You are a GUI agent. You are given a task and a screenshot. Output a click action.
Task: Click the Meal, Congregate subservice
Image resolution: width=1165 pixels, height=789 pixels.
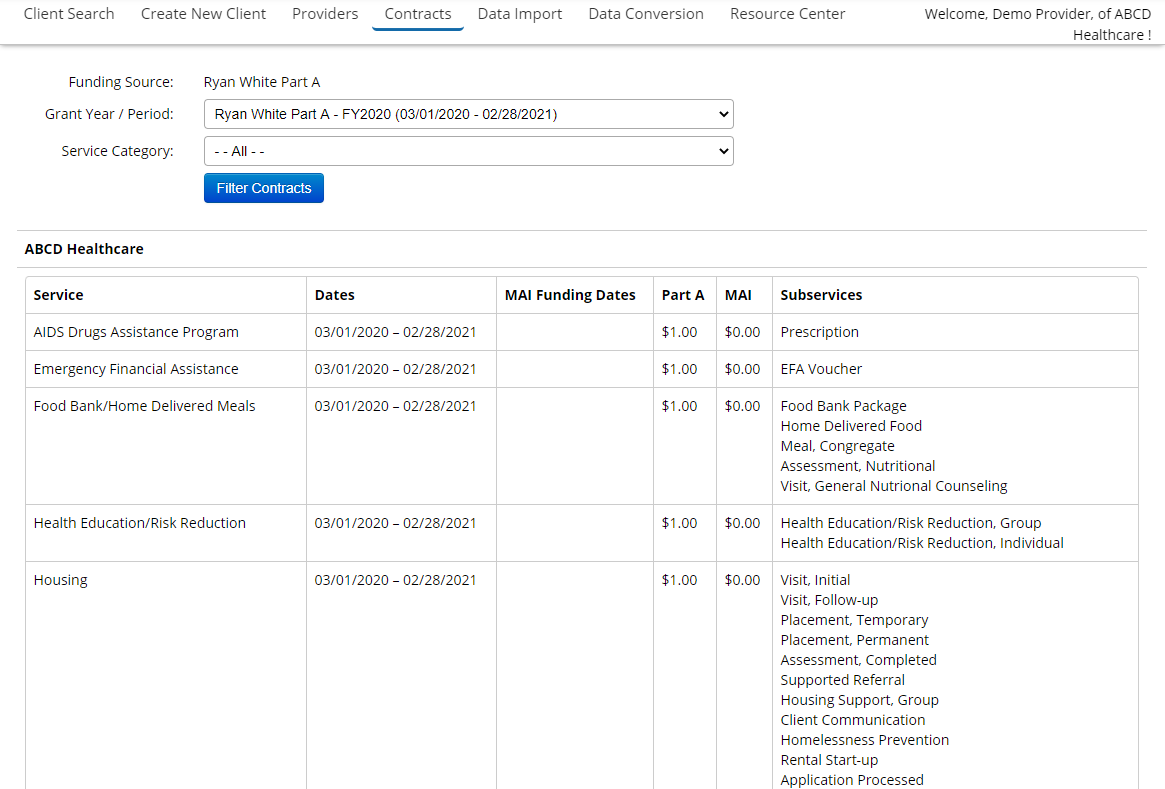point(837,447)
